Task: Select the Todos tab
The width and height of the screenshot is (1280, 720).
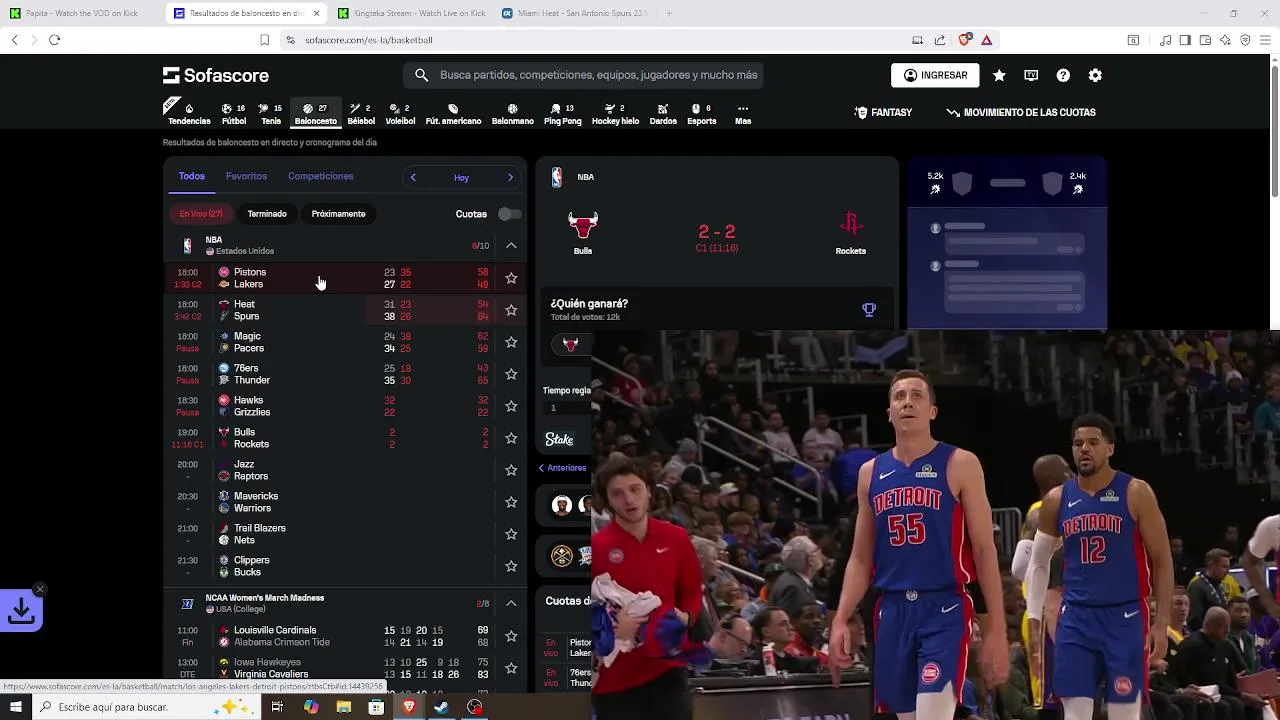Action: [x=191, y=176]
